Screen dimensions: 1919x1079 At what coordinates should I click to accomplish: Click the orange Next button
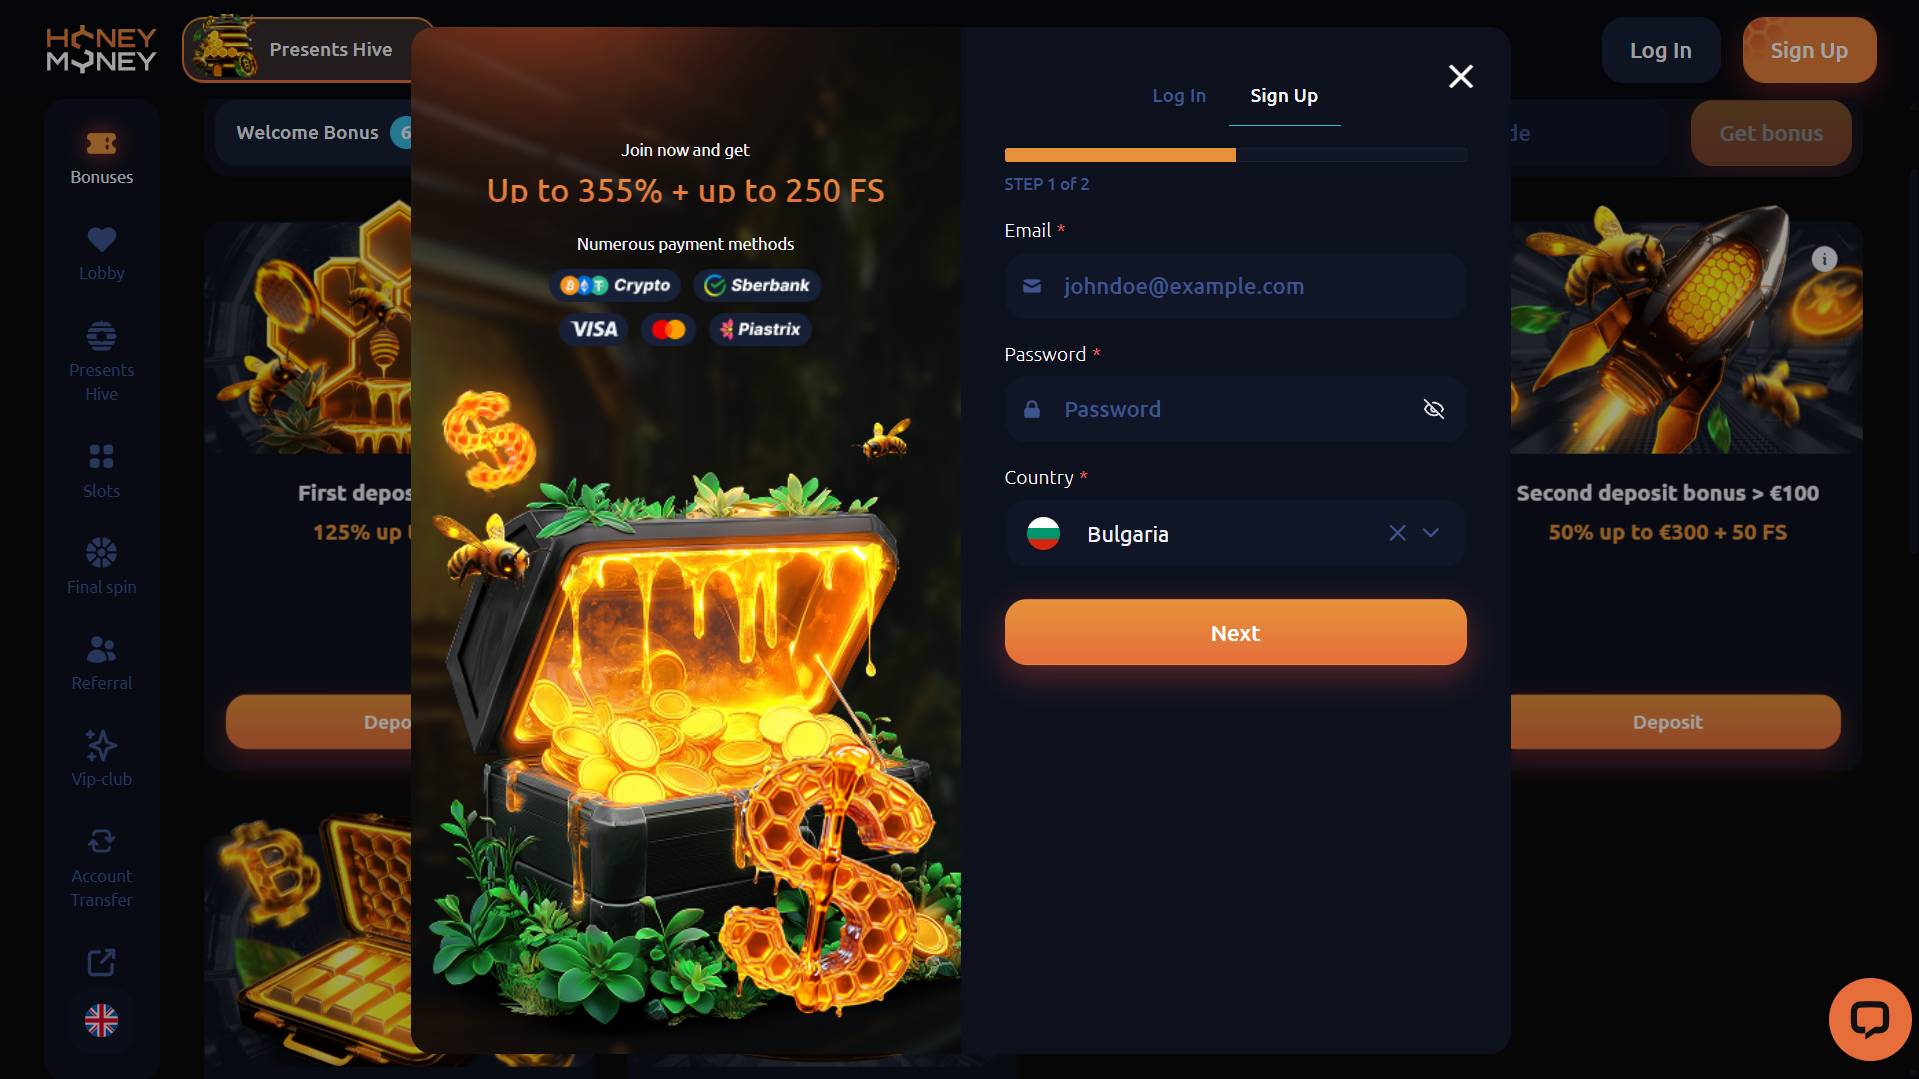(x=1235, y=632)
